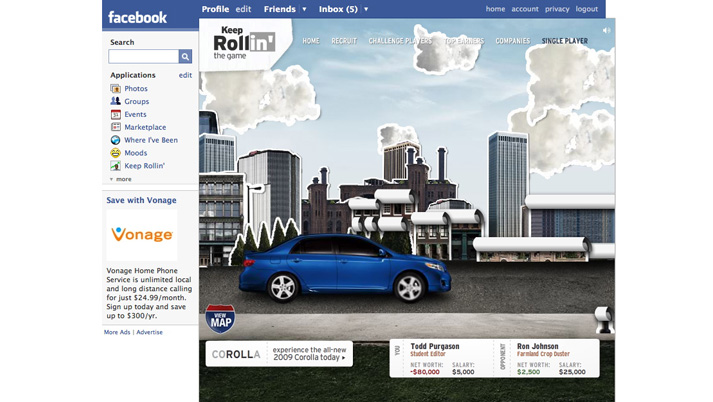This screenshot has height=402, width=713.
Task: Click the blue Corolla car
Action: pyautogui.click(x=345, y=268)
